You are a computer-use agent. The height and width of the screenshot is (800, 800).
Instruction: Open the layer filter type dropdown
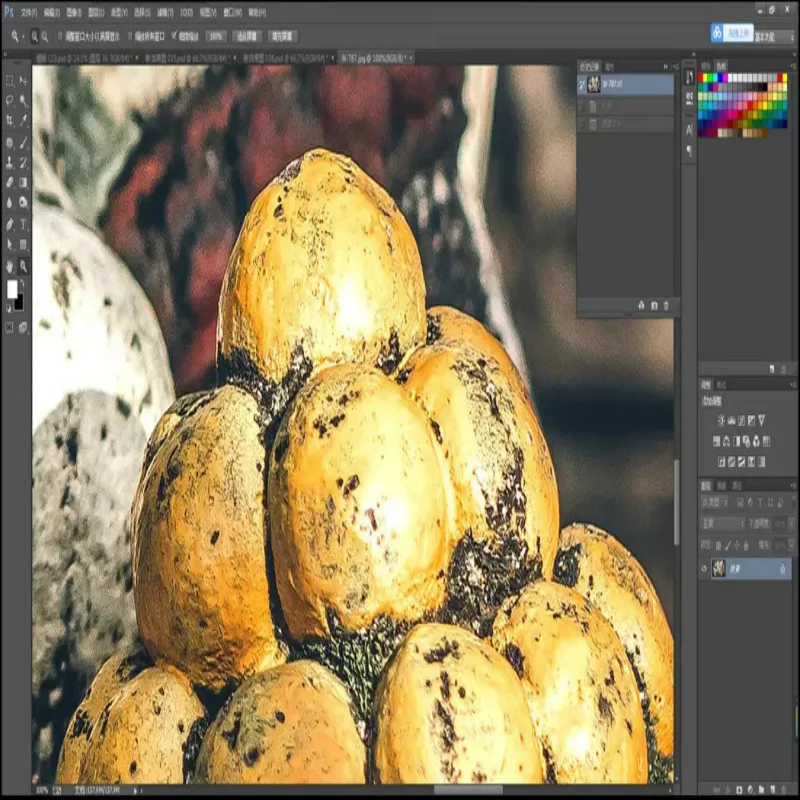point(715,503)
